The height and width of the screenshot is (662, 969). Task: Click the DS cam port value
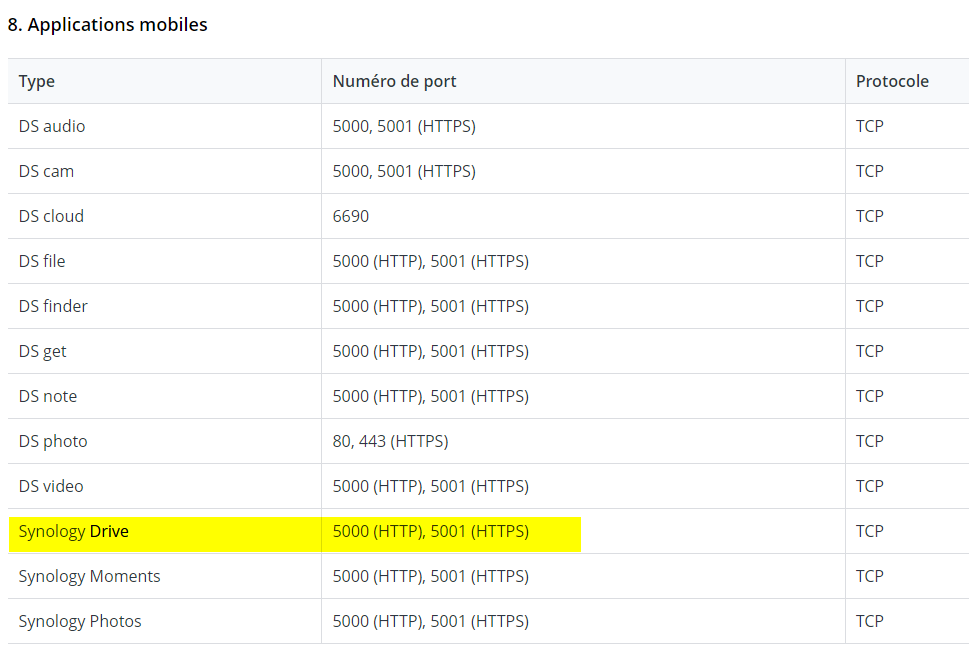click(404, 171)
